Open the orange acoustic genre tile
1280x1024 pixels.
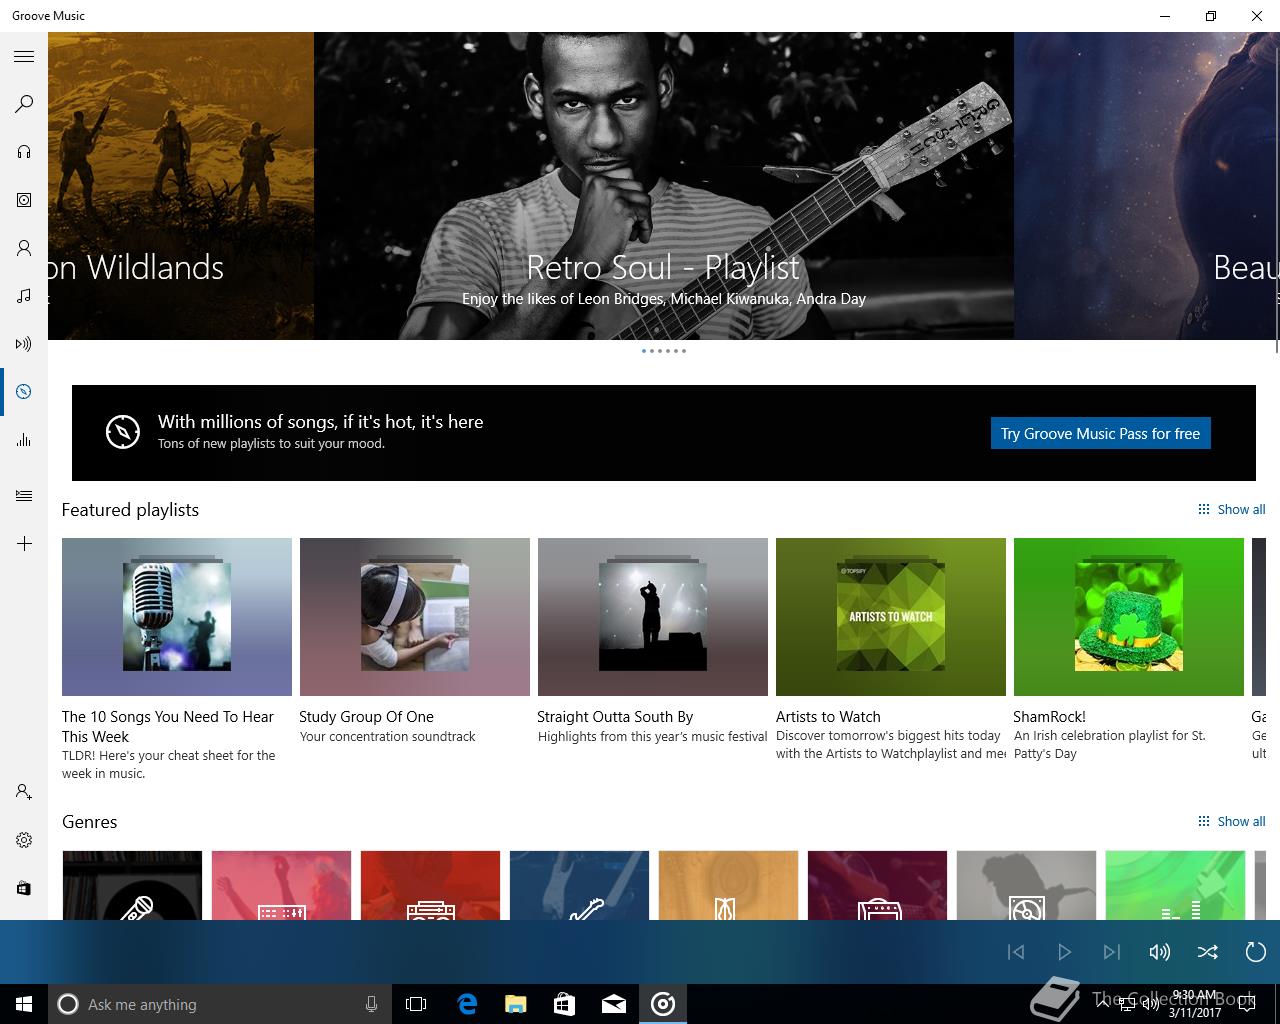728,885
